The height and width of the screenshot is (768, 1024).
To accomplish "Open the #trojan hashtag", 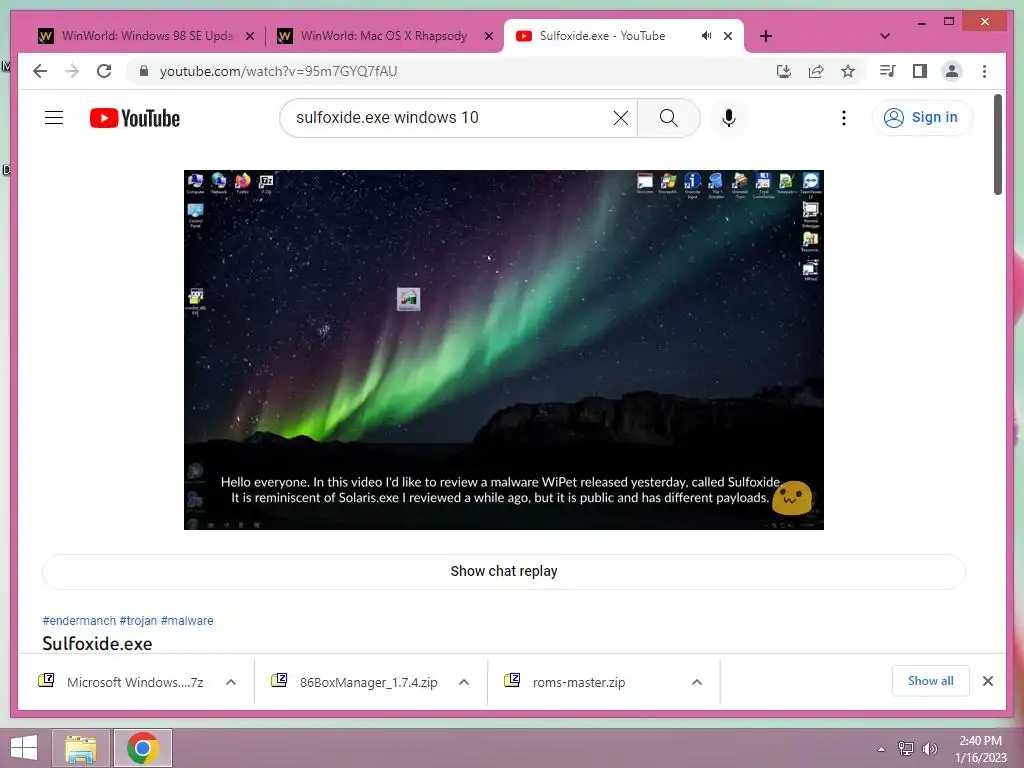I will pyautogui.click(x=138, y=620).
